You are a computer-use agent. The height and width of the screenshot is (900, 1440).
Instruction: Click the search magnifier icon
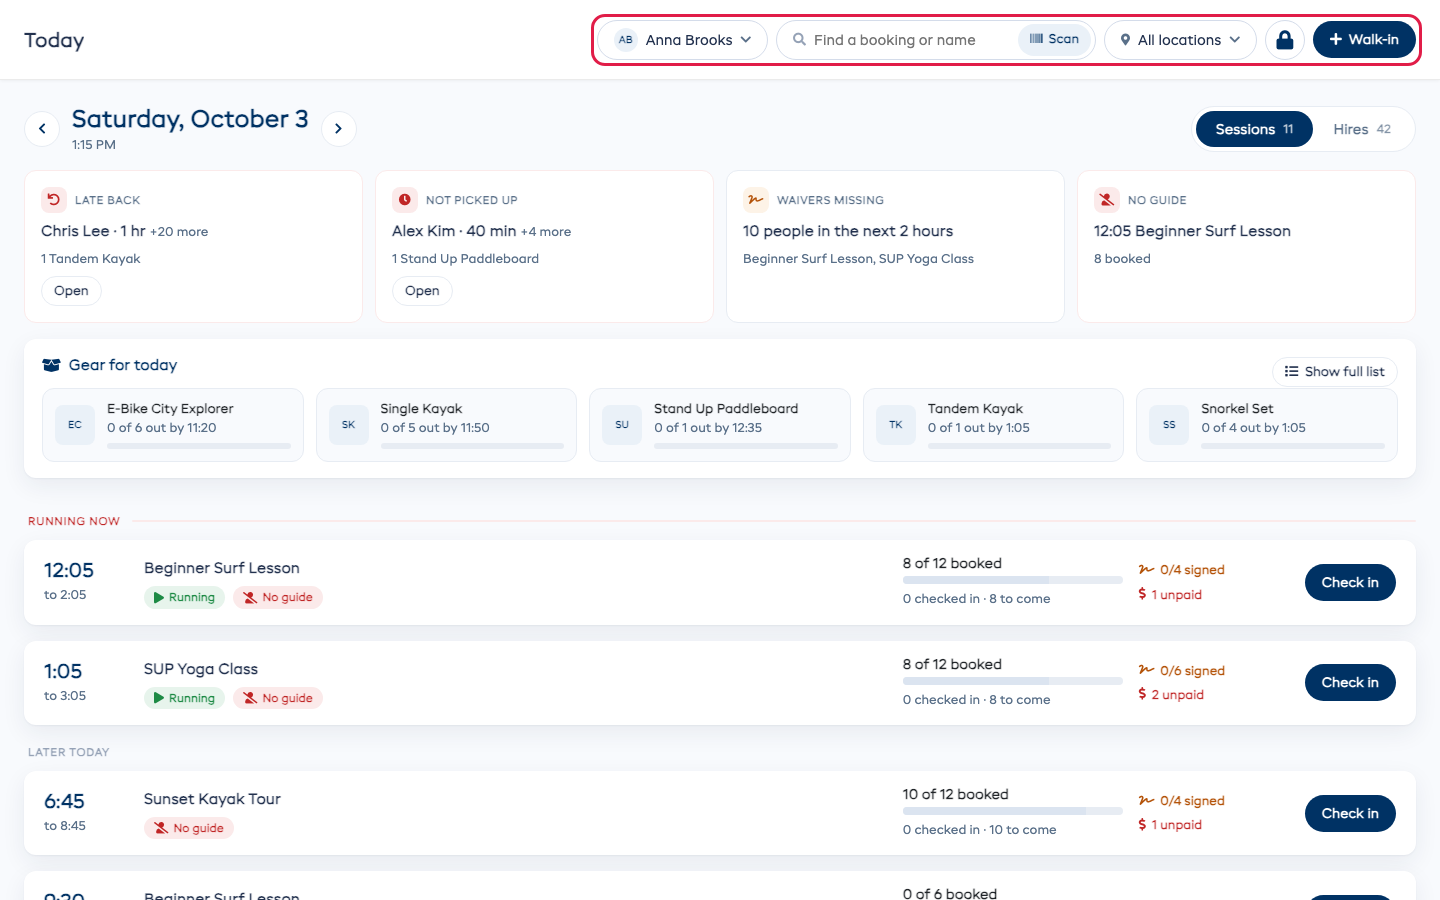pyautogui.click(x=800, y=40)
